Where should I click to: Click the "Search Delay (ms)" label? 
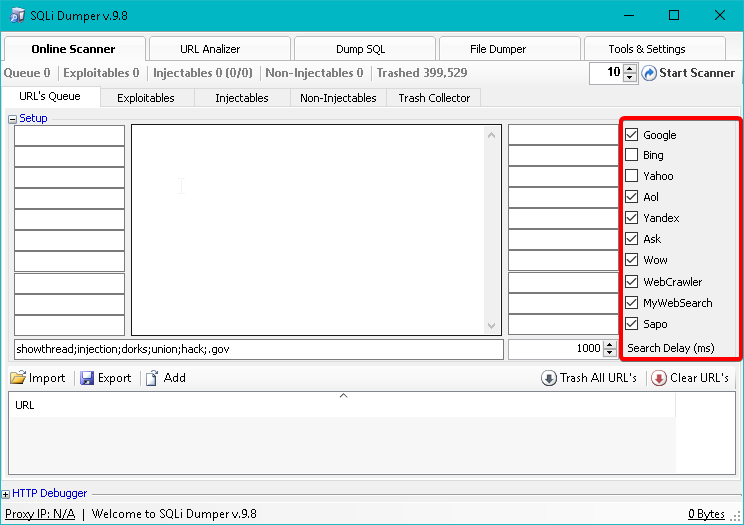pos(670,348)
